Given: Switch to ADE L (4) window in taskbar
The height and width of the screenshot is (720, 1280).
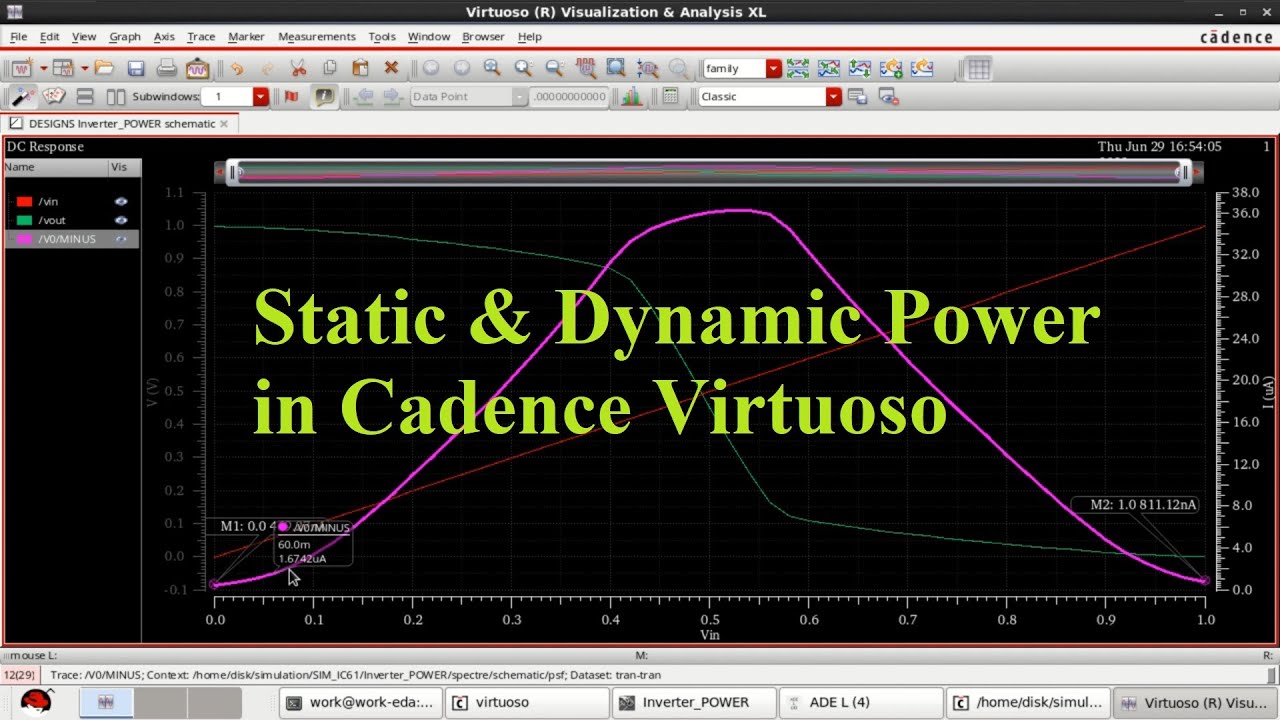Looking at the screenshot, I should click(x=859, y=702).
